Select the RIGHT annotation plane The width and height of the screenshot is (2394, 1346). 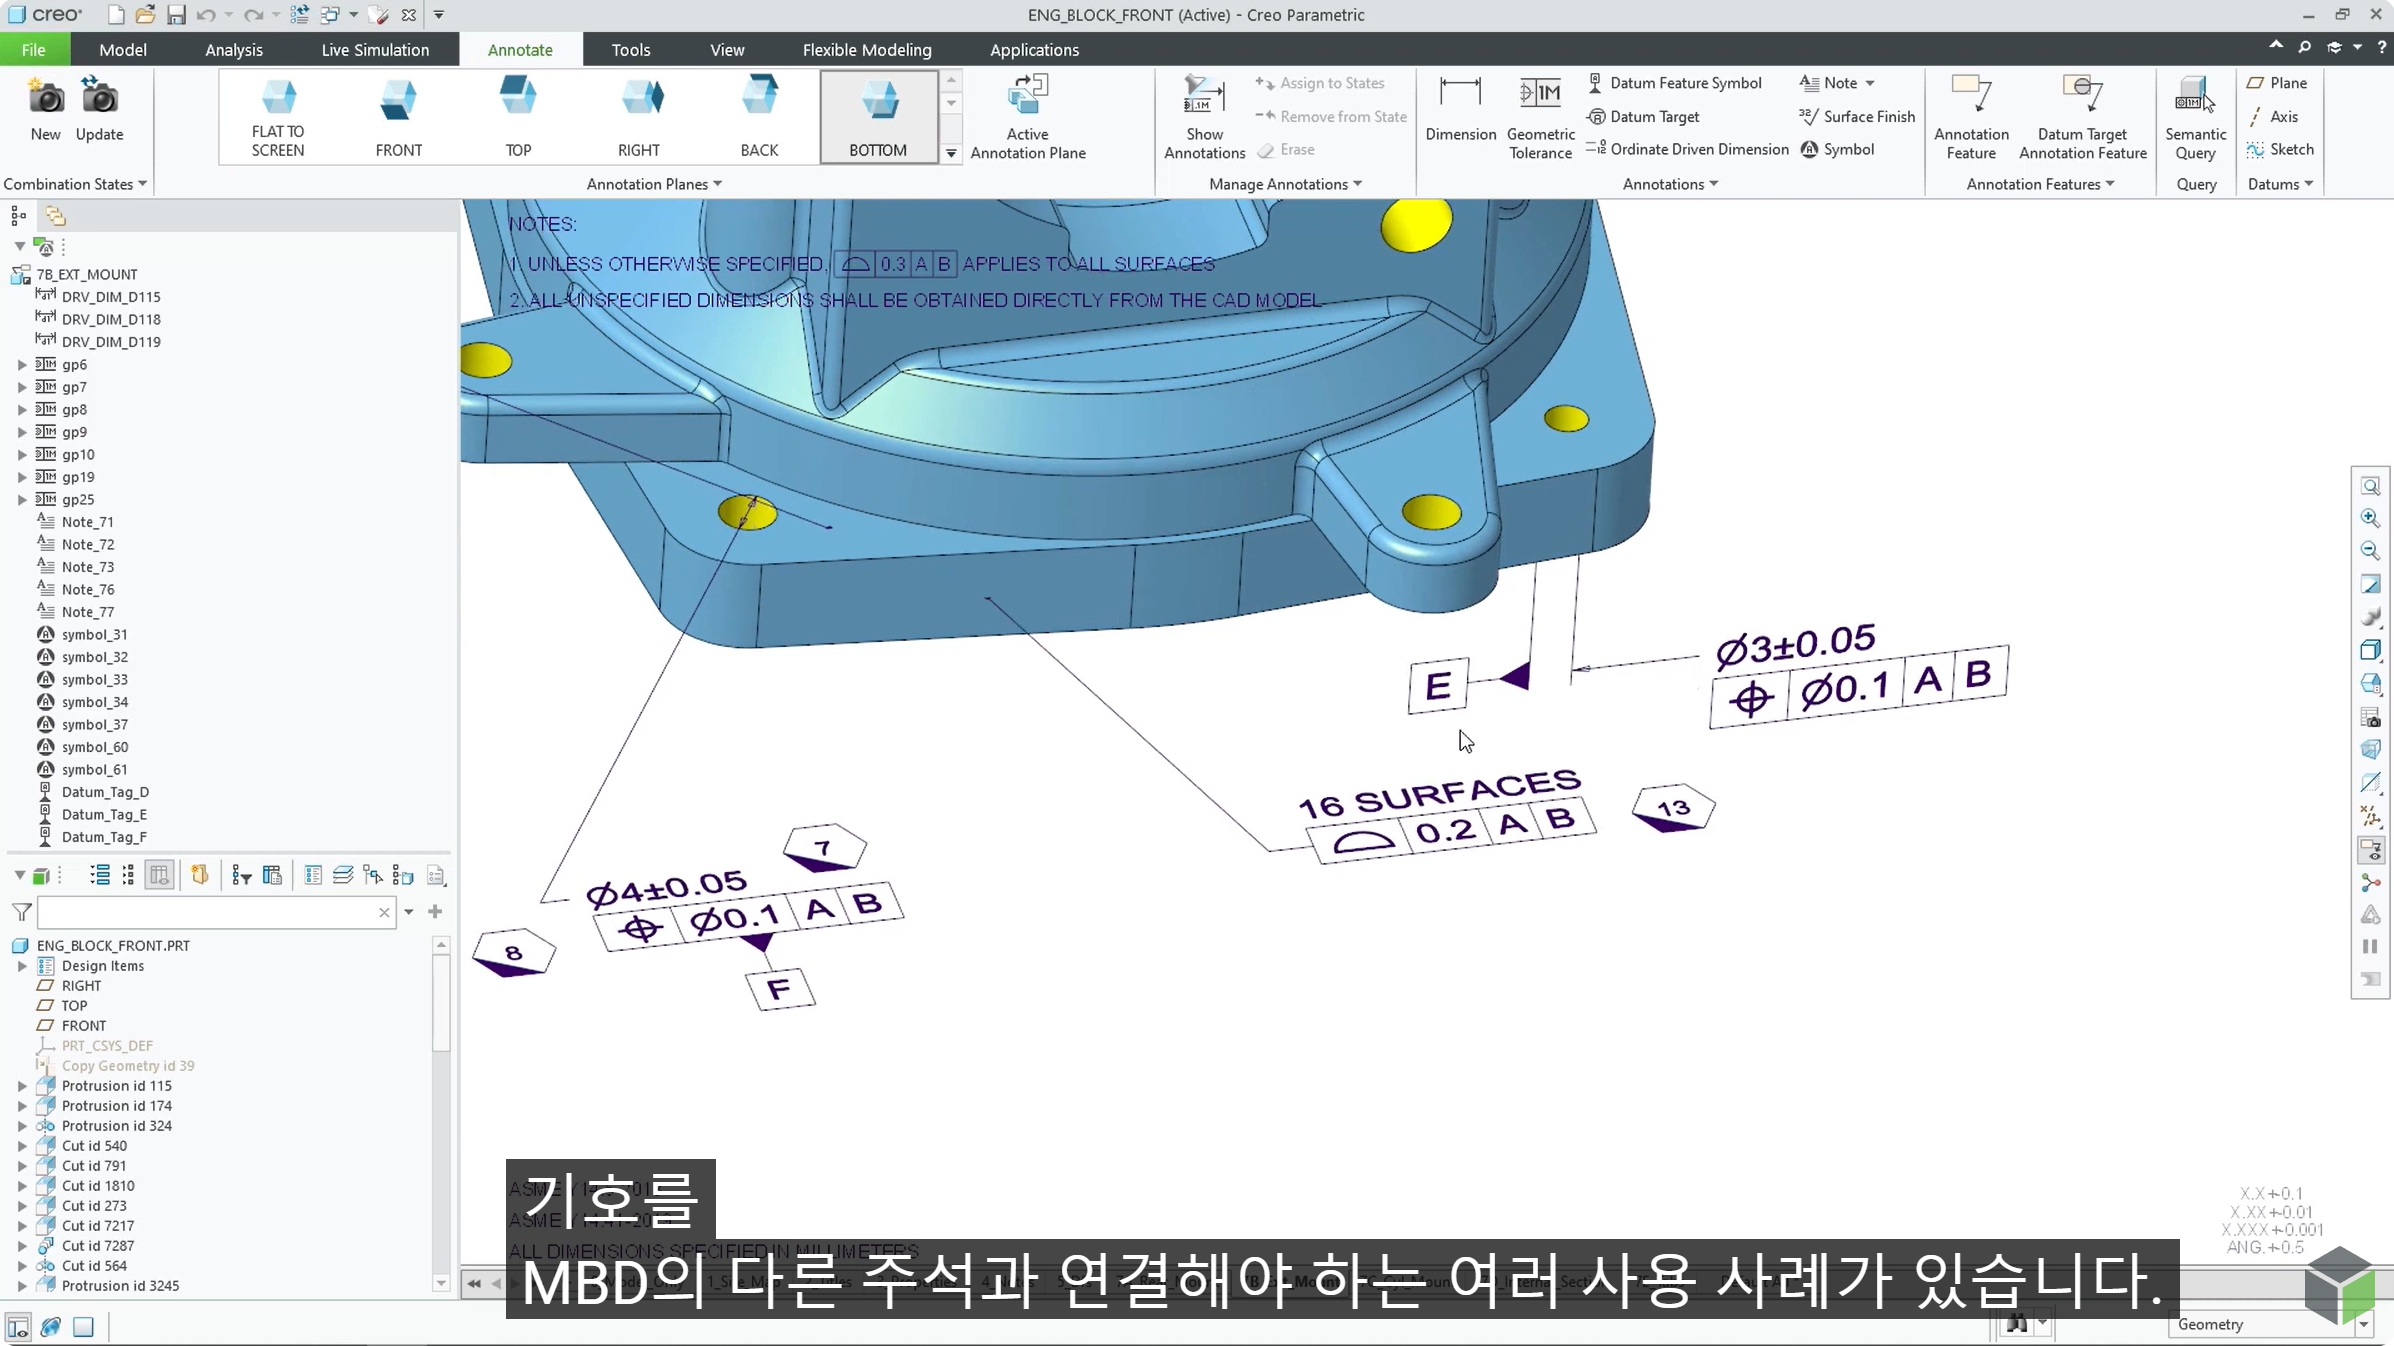click(x=639, y=118)
